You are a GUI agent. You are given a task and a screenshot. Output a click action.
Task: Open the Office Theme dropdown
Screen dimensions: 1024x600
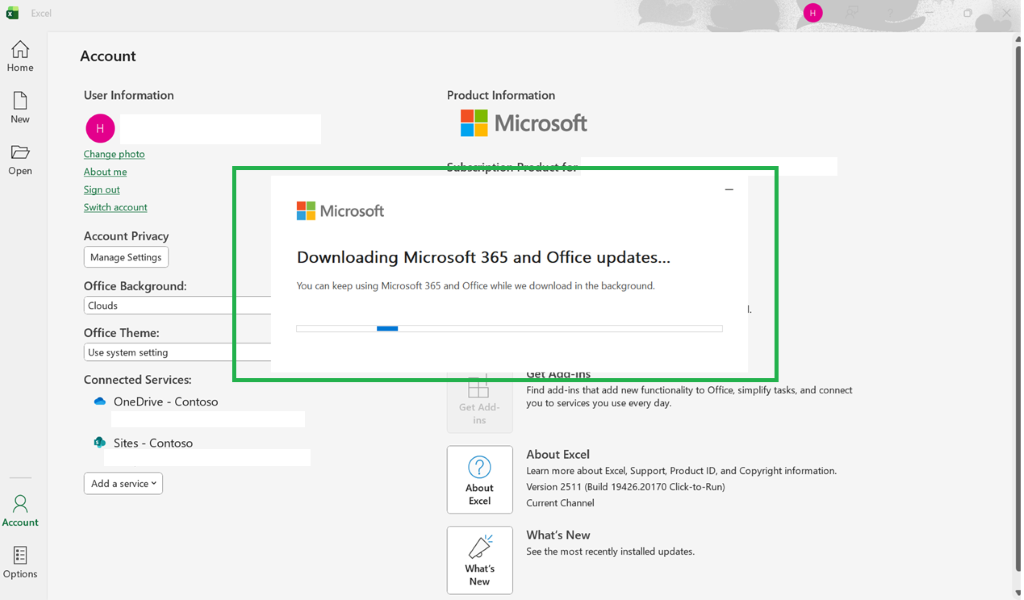178,353
